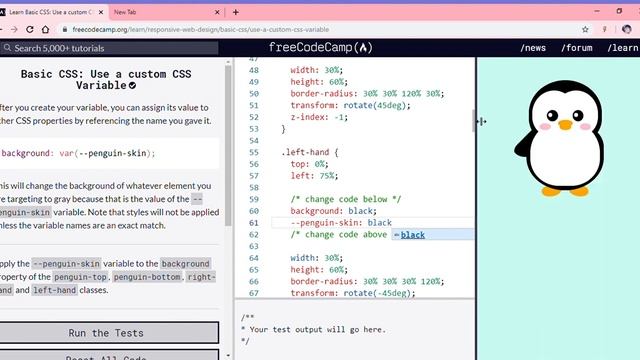640x360 pixels.
Task: Open the /forum link
Action: click(x=577, y=48)
